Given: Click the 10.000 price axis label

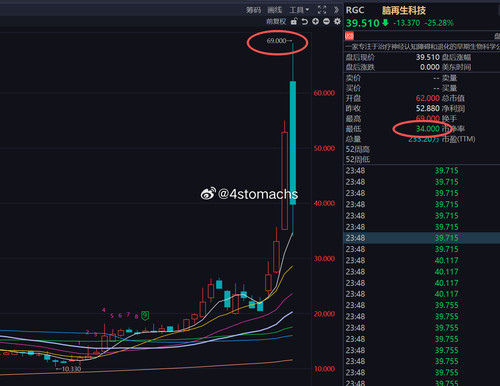Looking at the screenshot, I should pos(324,369).
